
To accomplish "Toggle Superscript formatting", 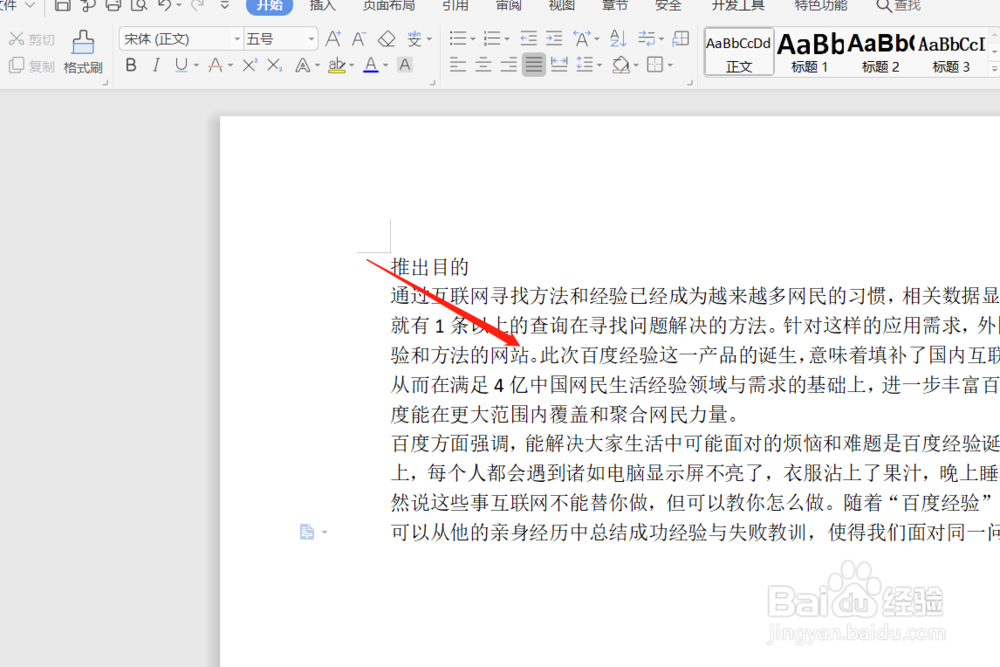I will point(249,65).
